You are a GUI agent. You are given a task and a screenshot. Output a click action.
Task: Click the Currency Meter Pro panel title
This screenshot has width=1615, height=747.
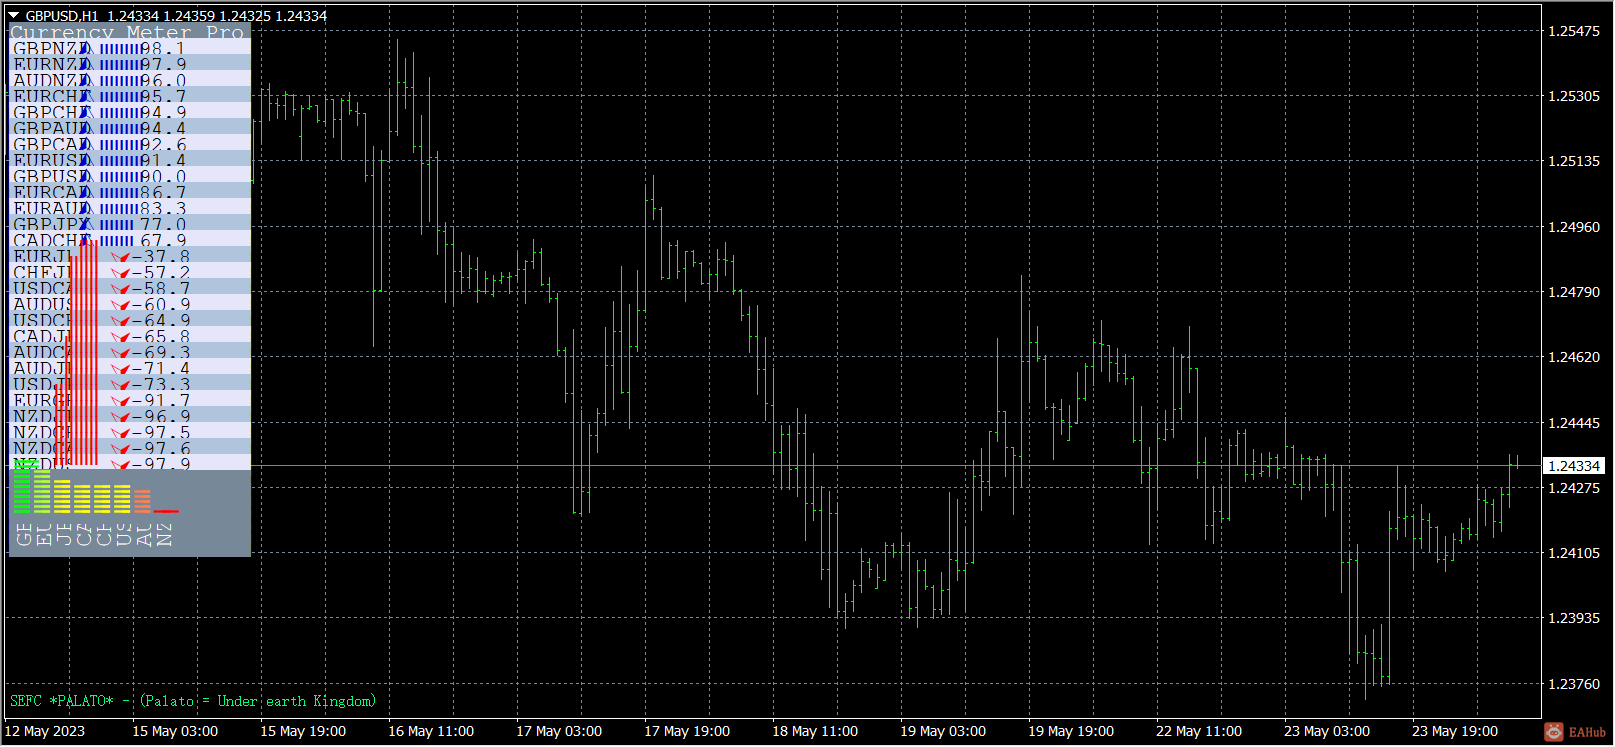click(x=127, y=32)
